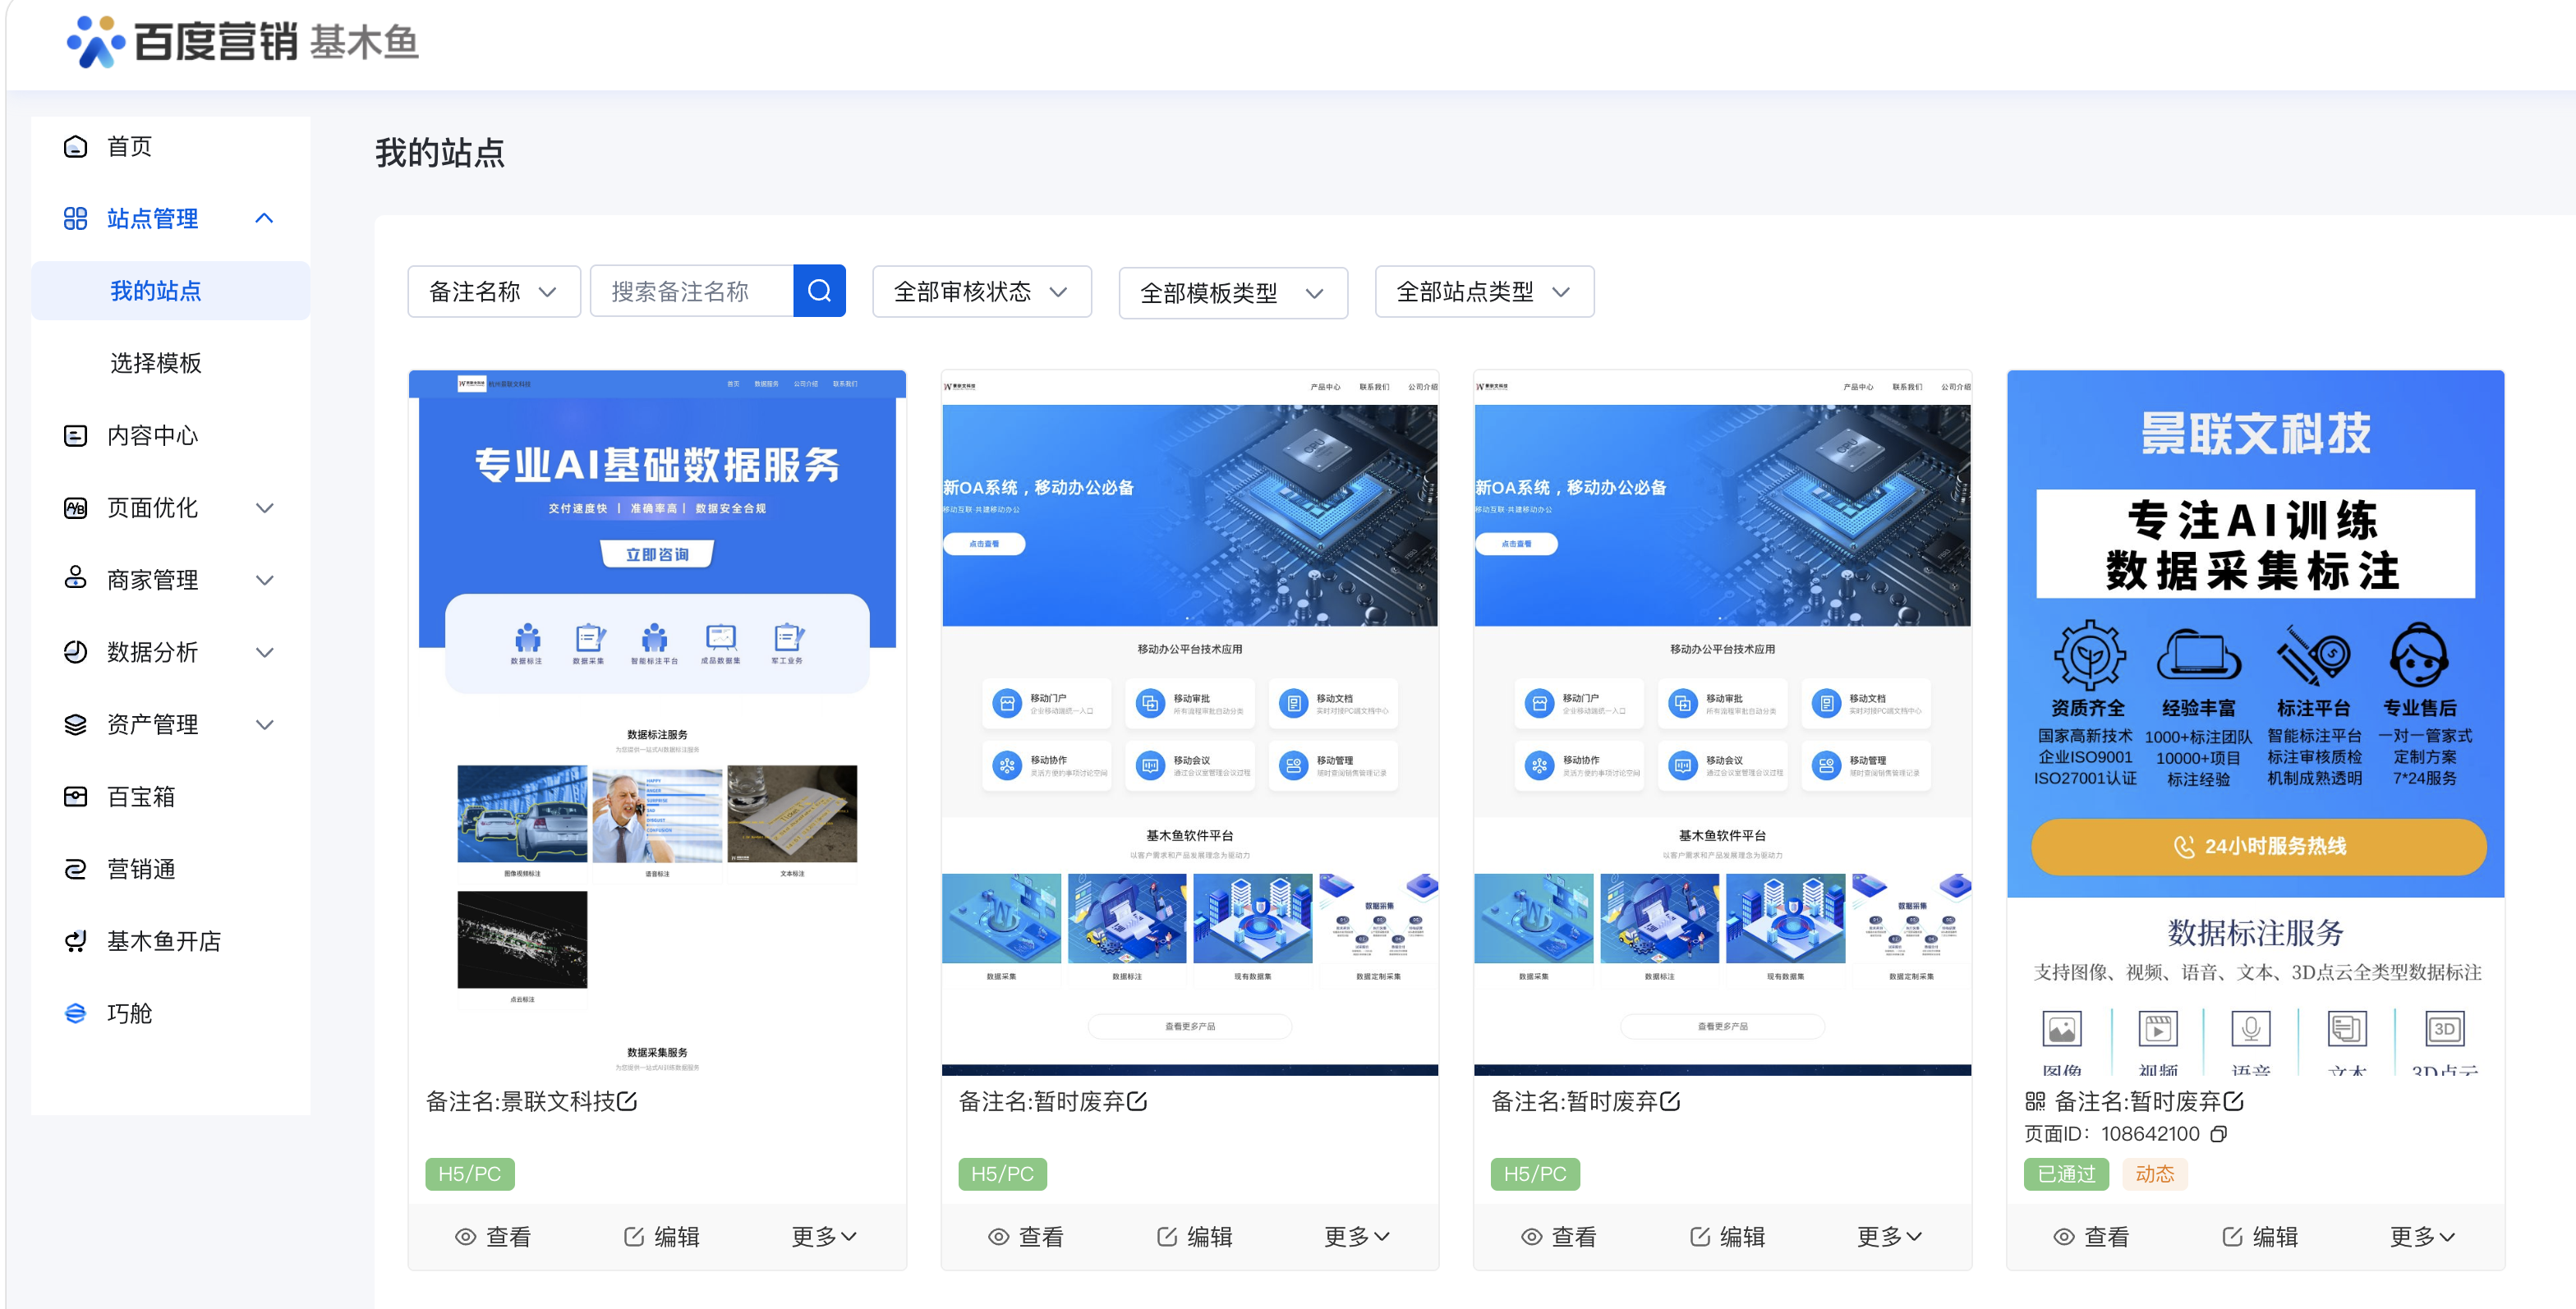Click 编辑 on 景联文科技 card
This screenshot has width=2576, height=1309.
tap(661, 1237)
